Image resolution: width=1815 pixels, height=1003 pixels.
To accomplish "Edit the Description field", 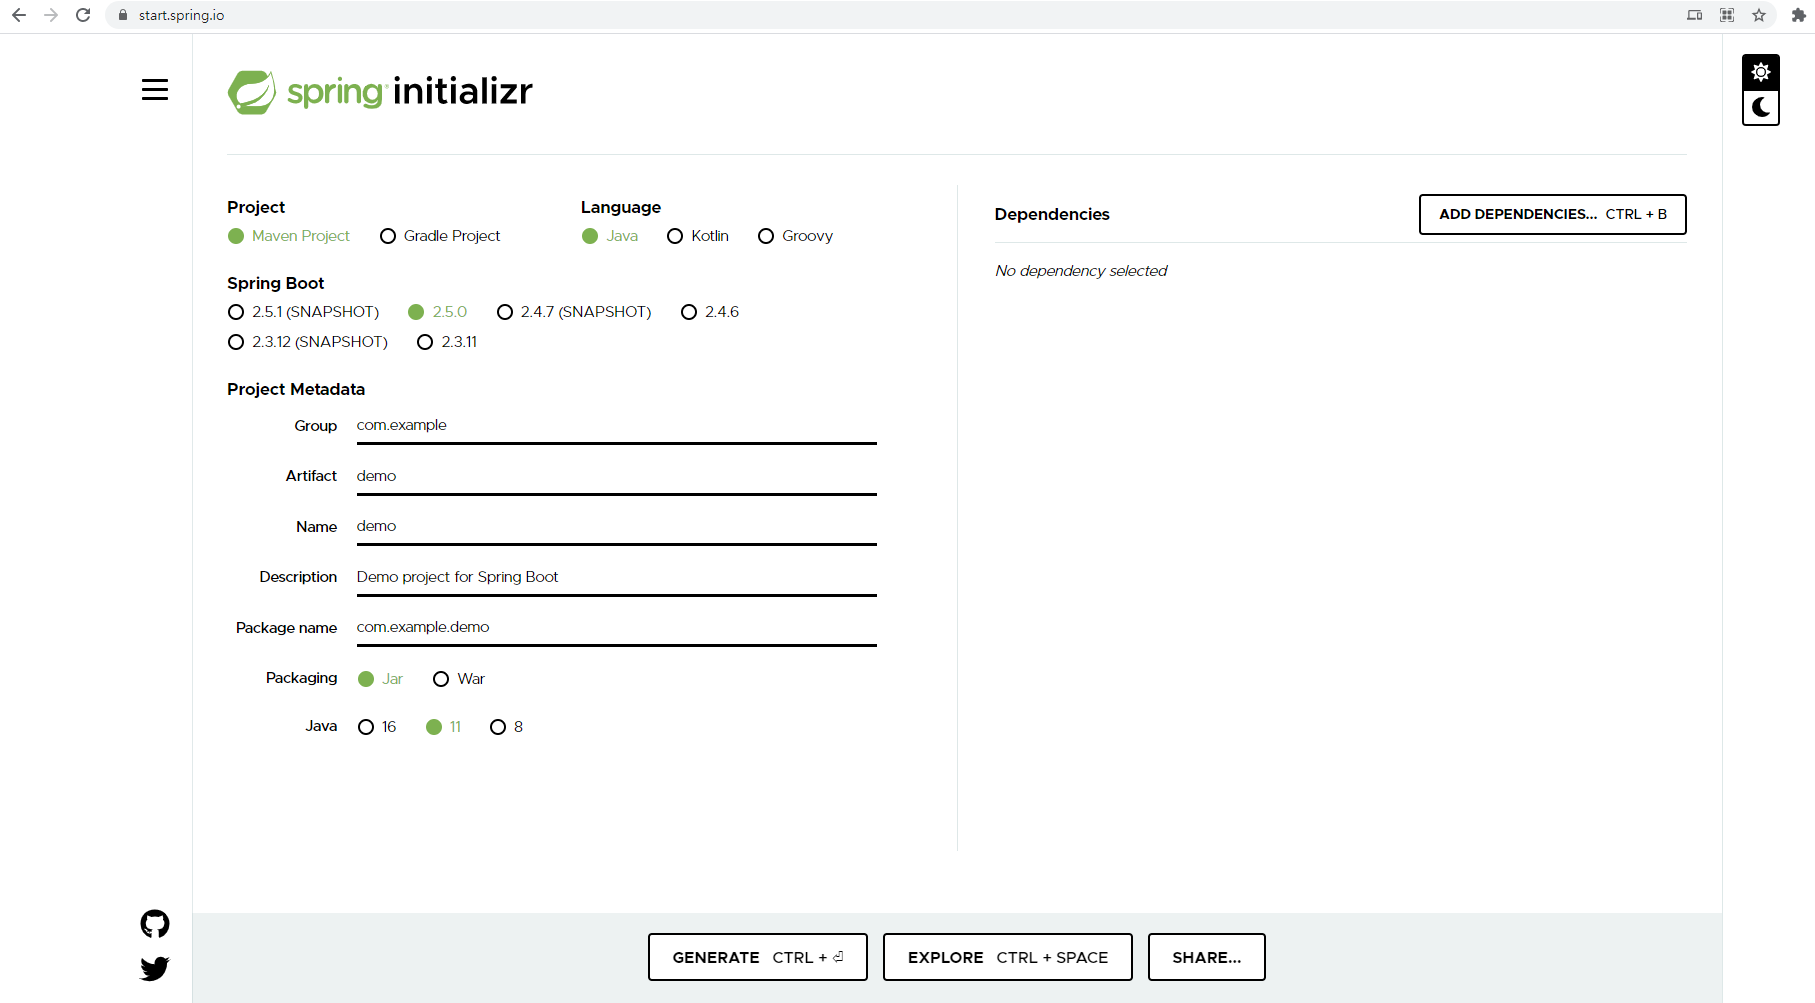I will 616,577.
